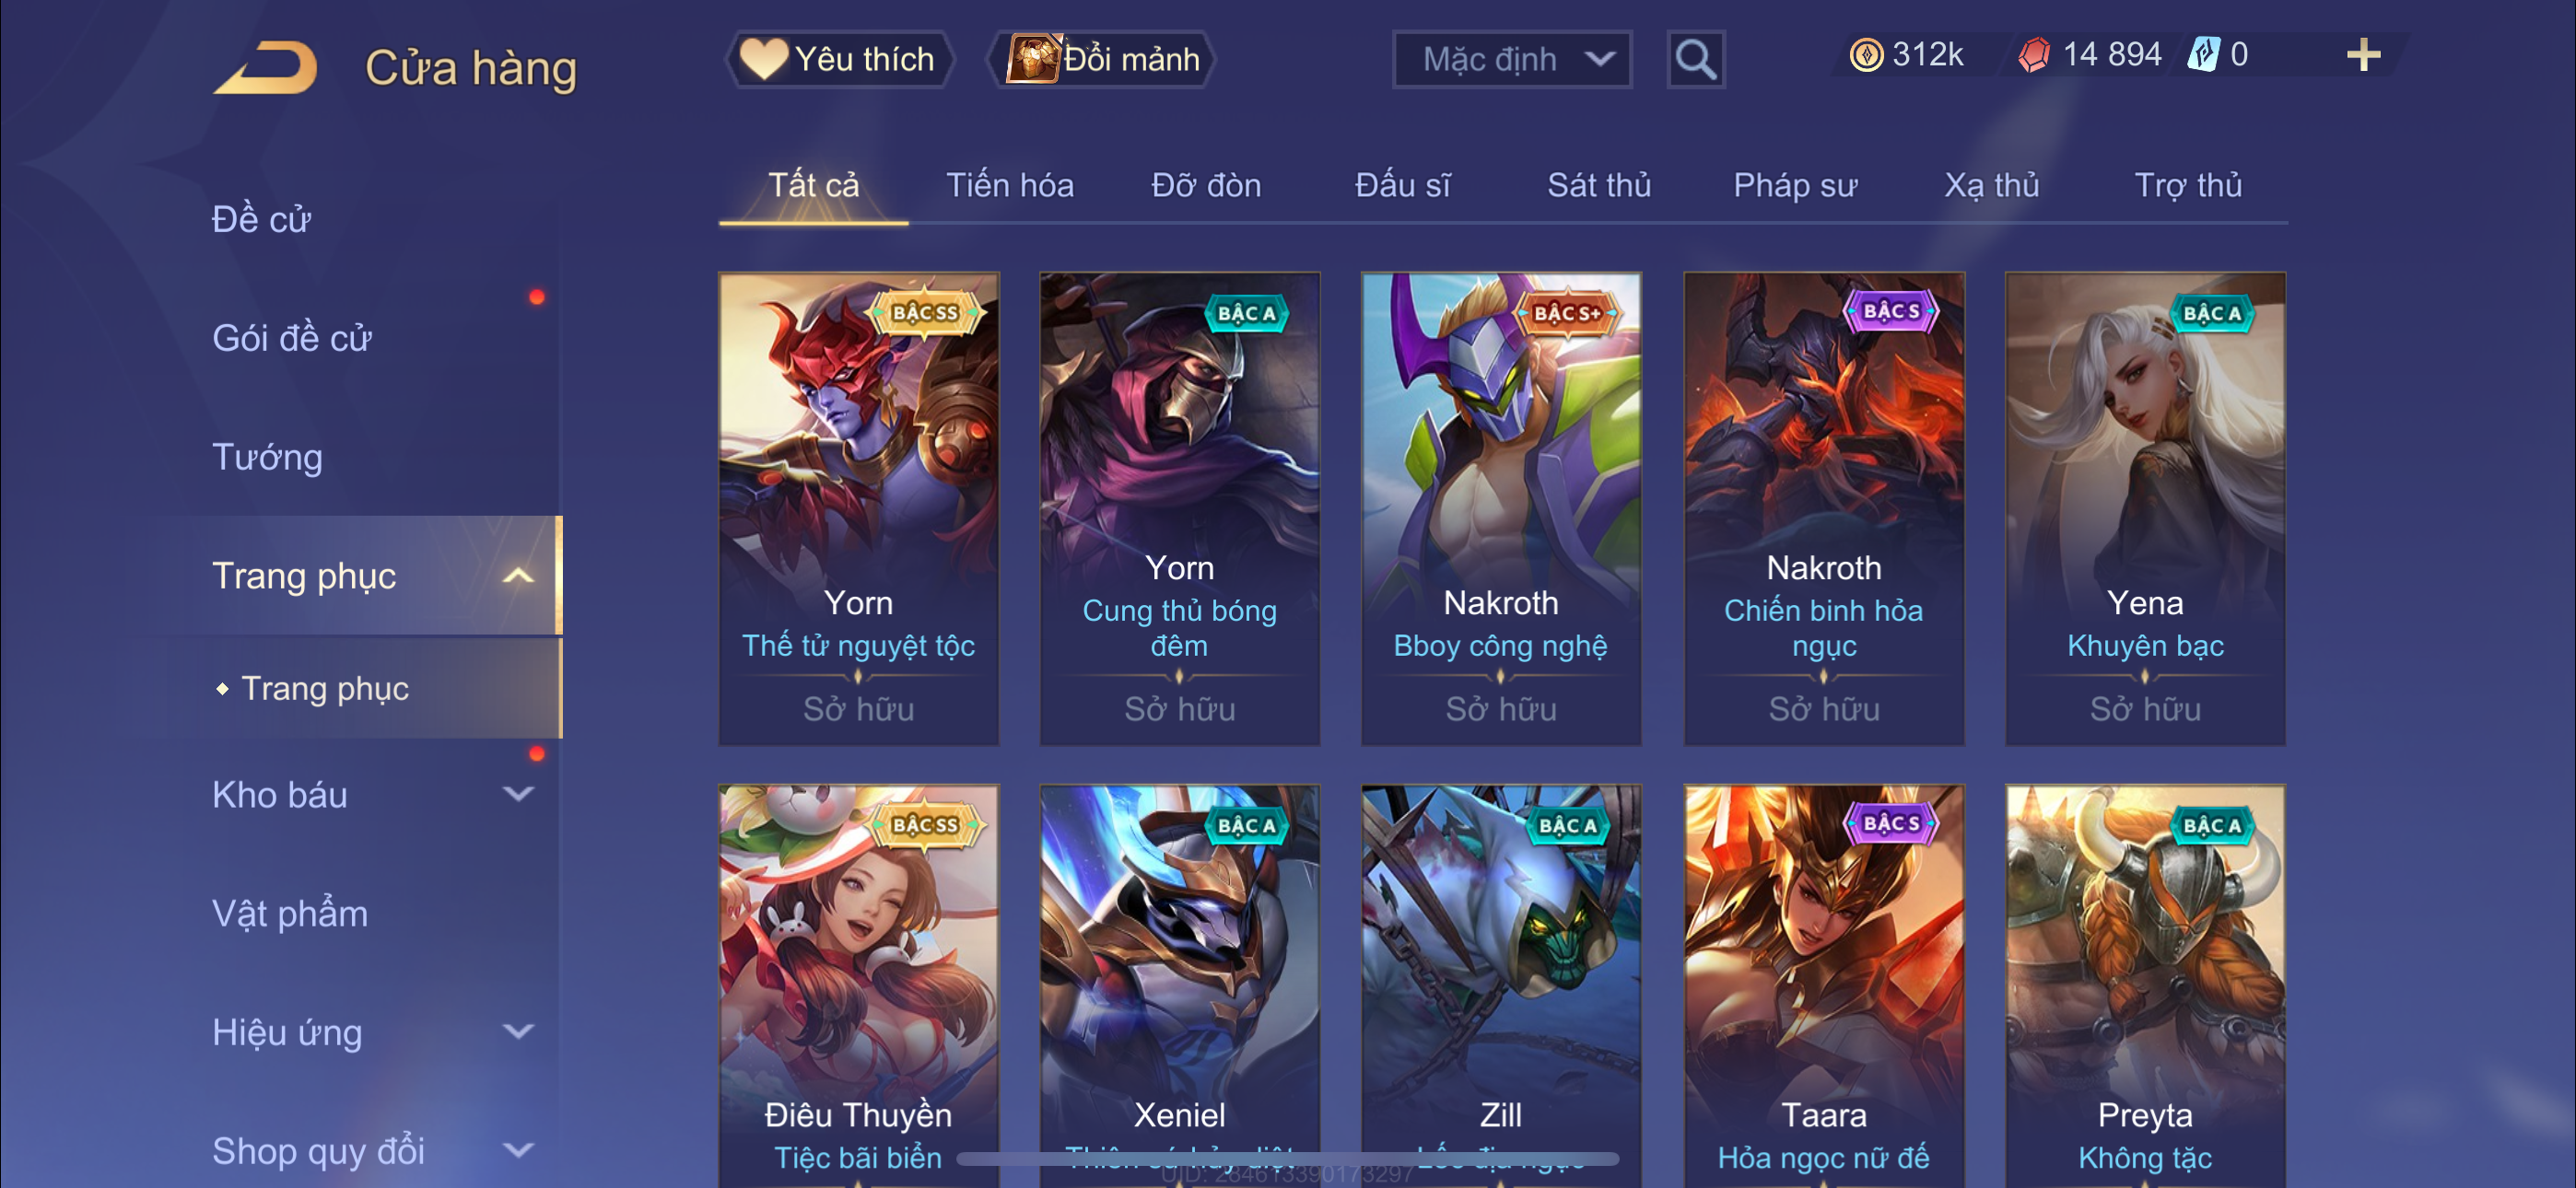Click the Đổi mảnh chest icon
Screen dimensions: 2576x1188
[1032, 59]
